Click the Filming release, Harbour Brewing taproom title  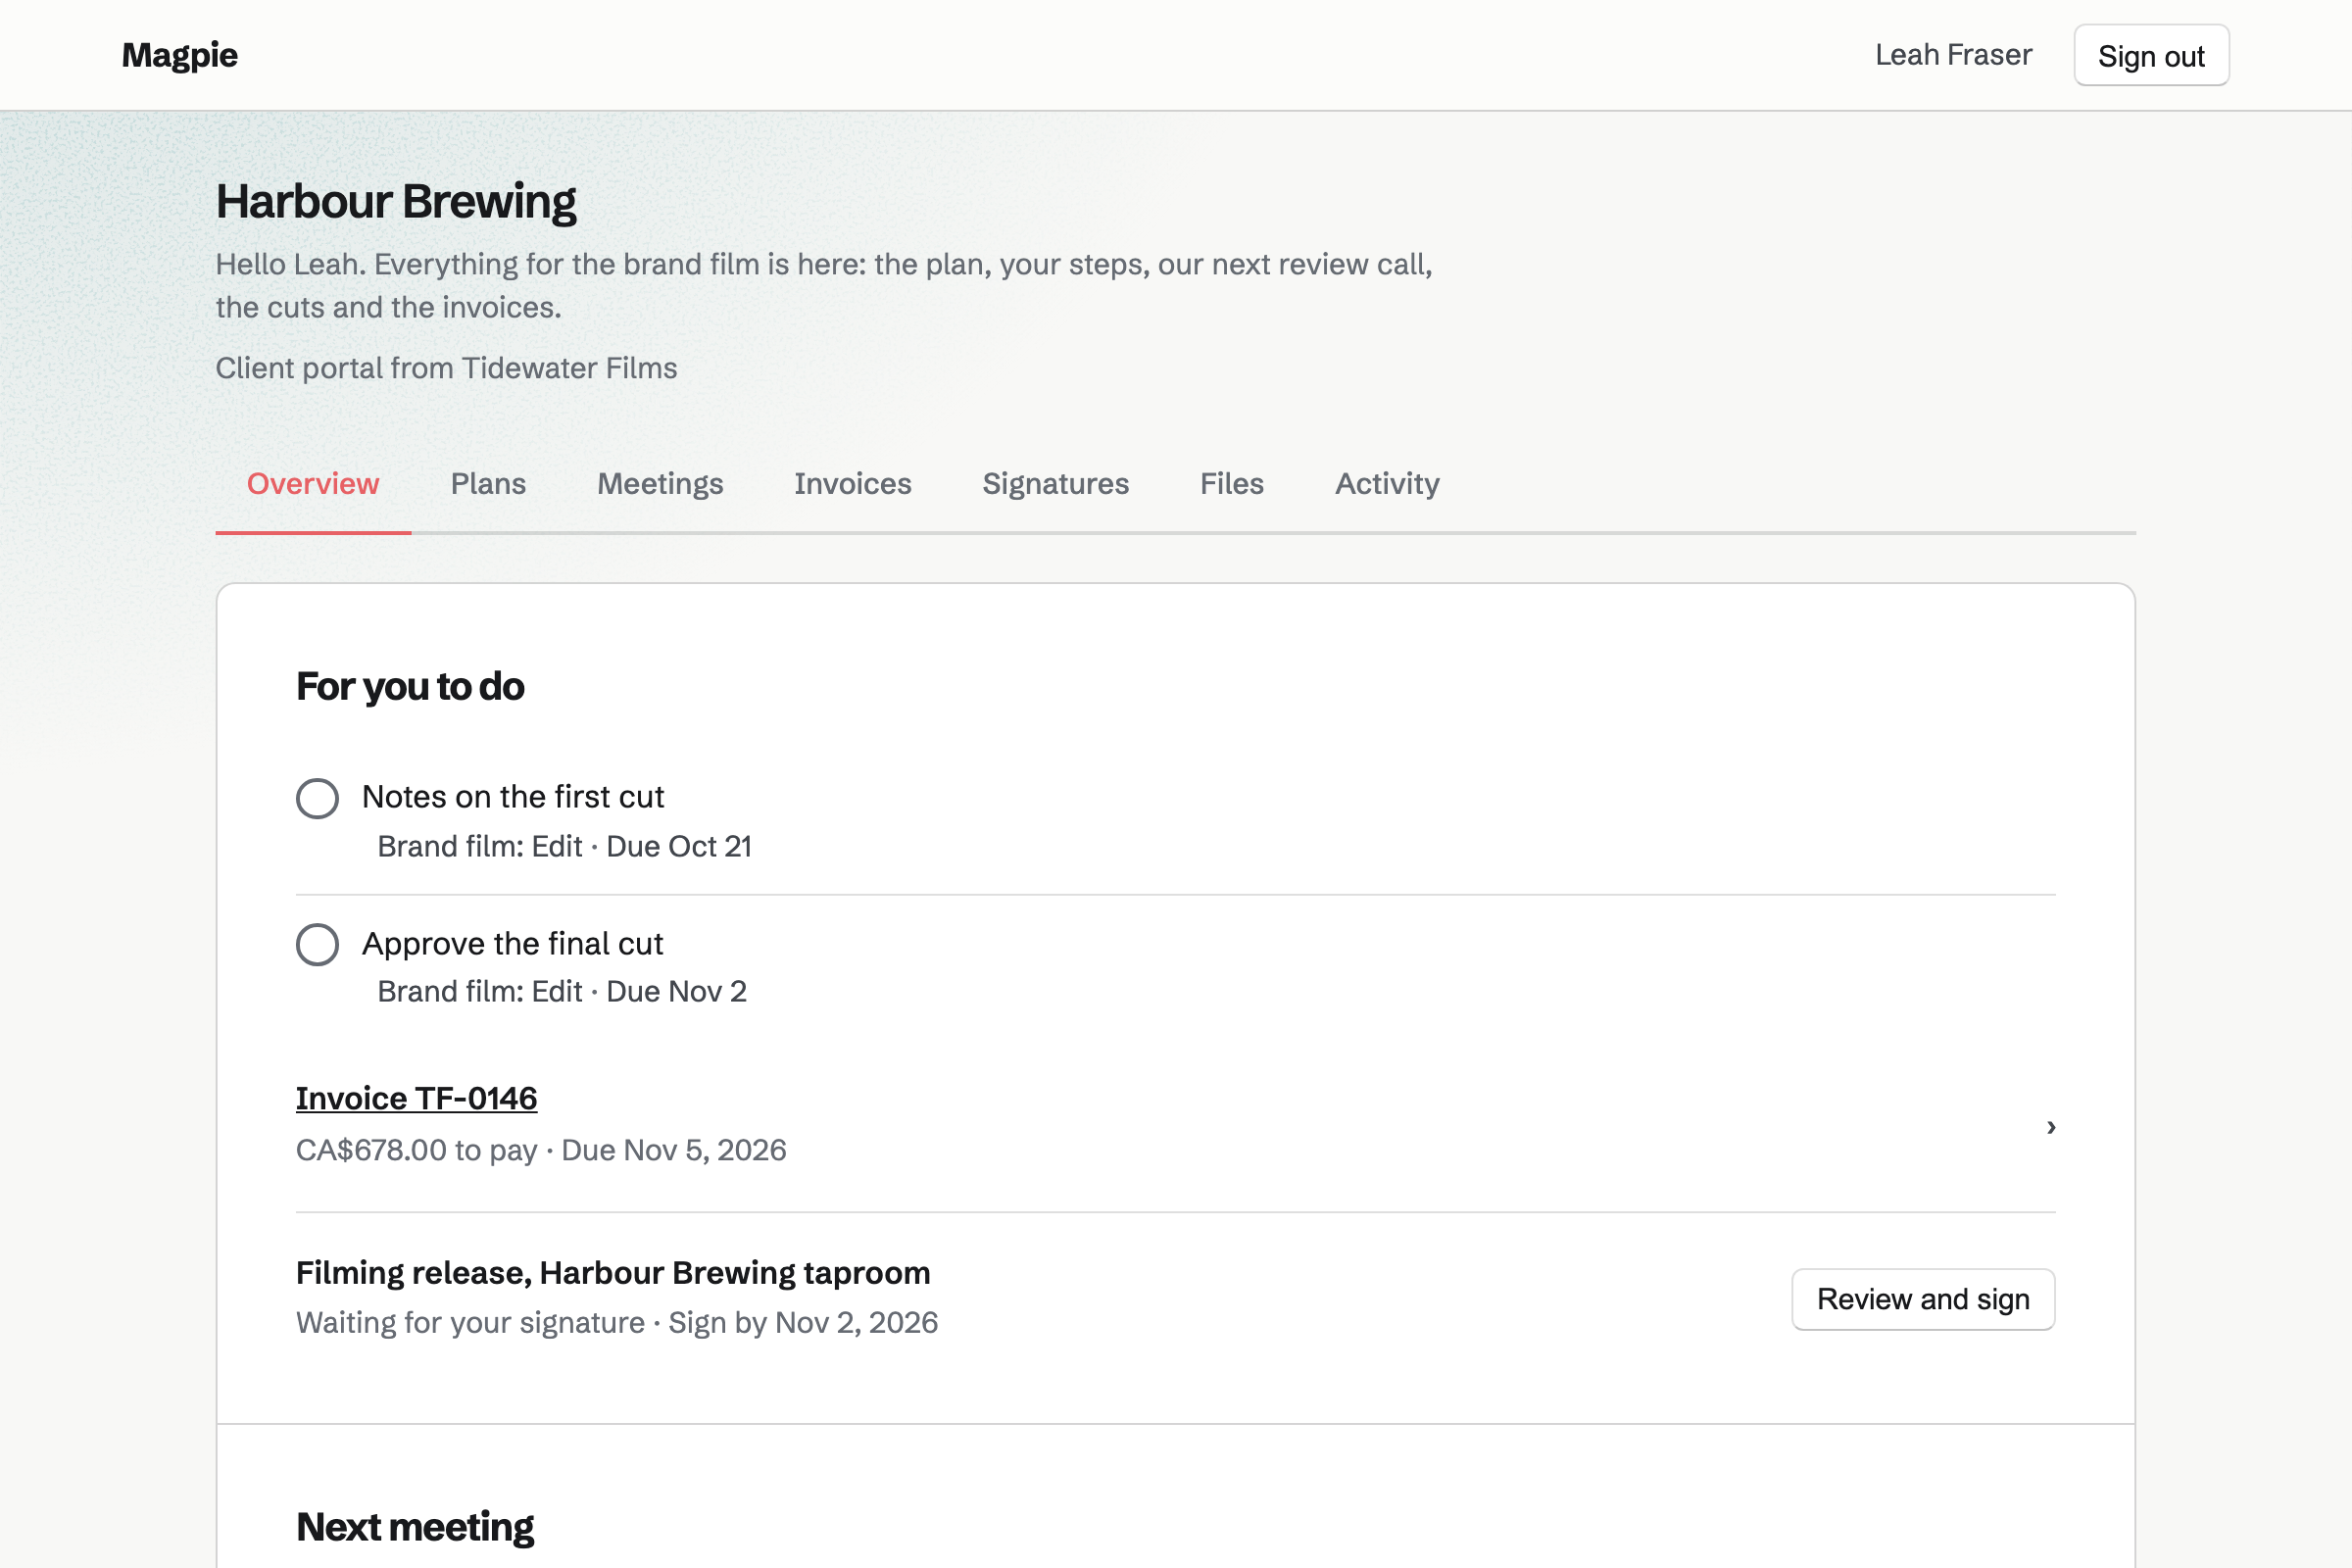pos(613,1273)
